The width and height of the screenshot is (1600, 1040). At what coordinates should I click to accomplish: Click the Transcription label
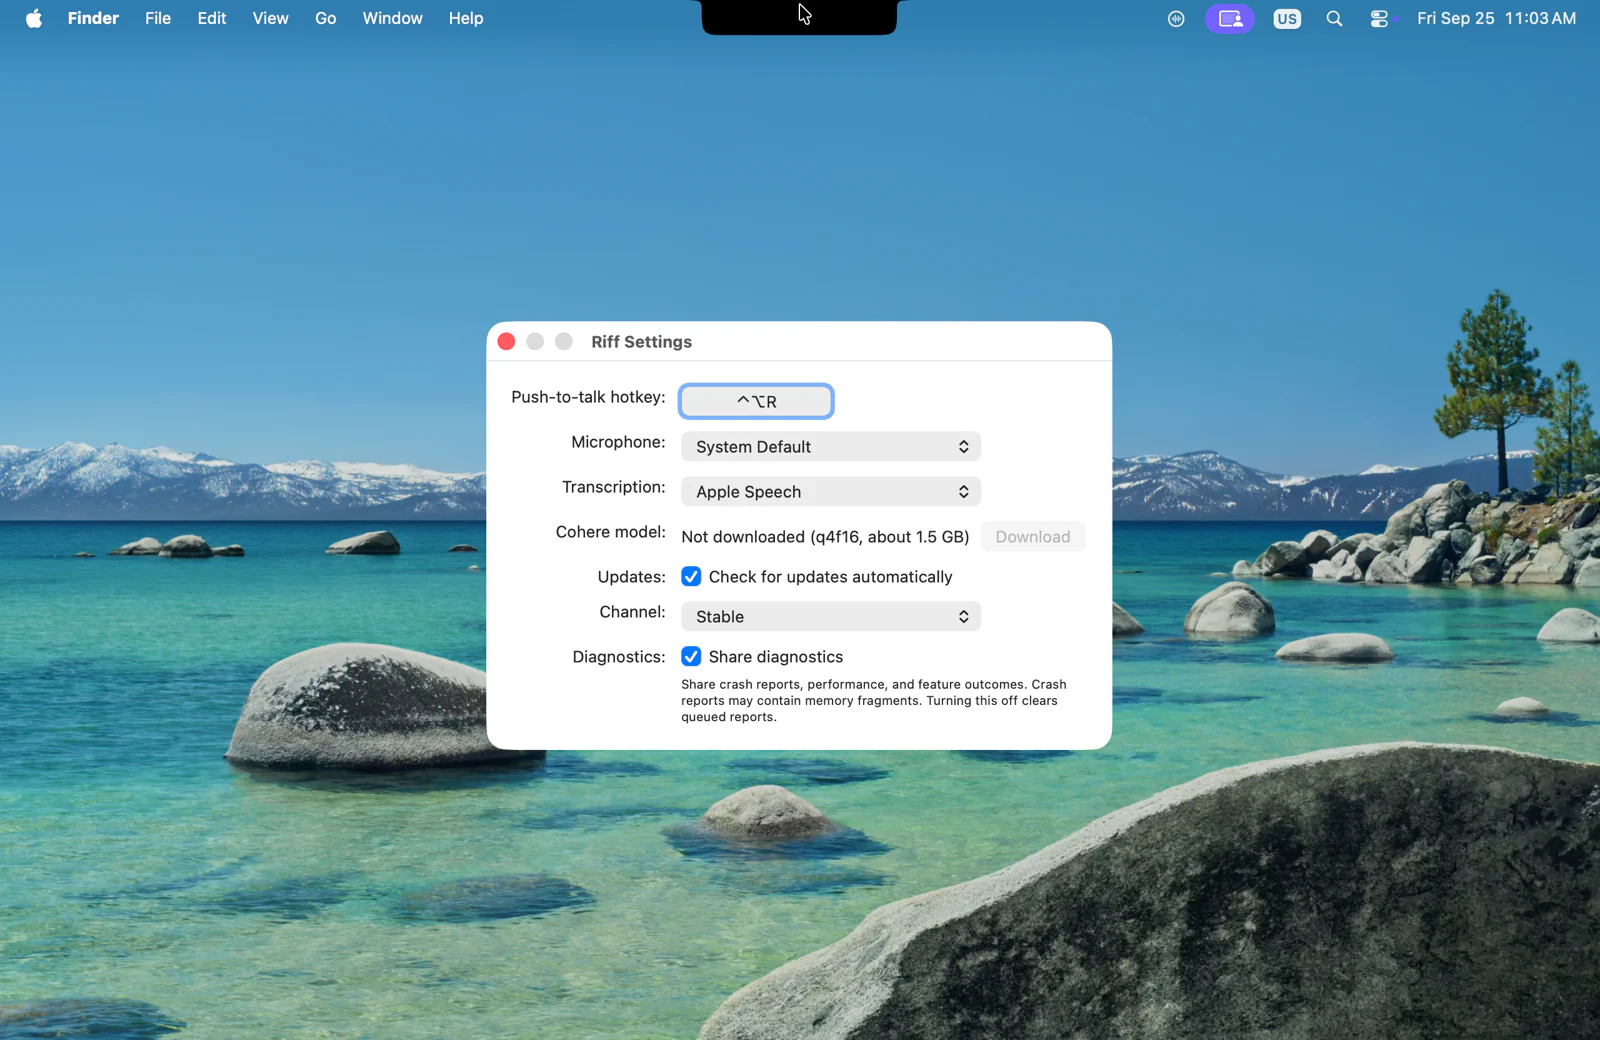click(x=613, y=487)
